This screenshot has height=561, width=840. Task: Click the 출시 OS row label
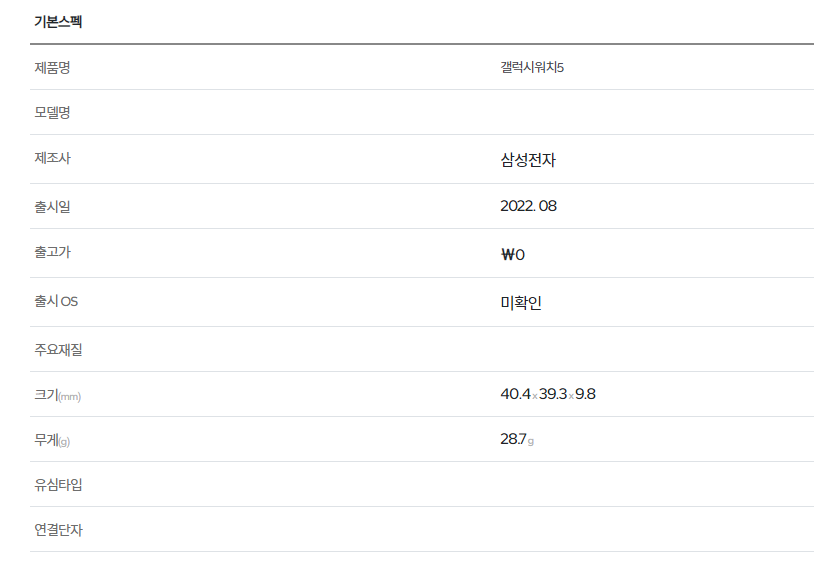[56, 301]
